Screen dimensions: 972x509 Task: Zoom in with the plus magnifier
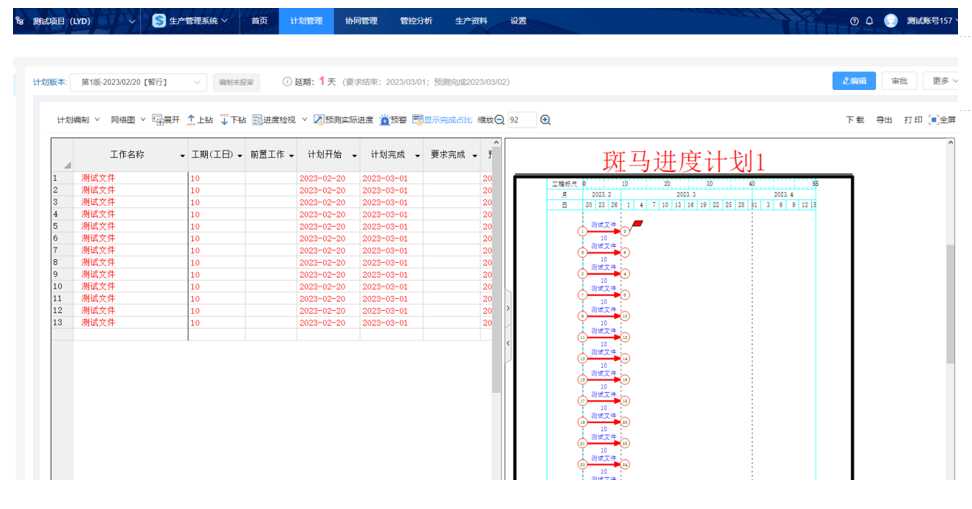546,120
